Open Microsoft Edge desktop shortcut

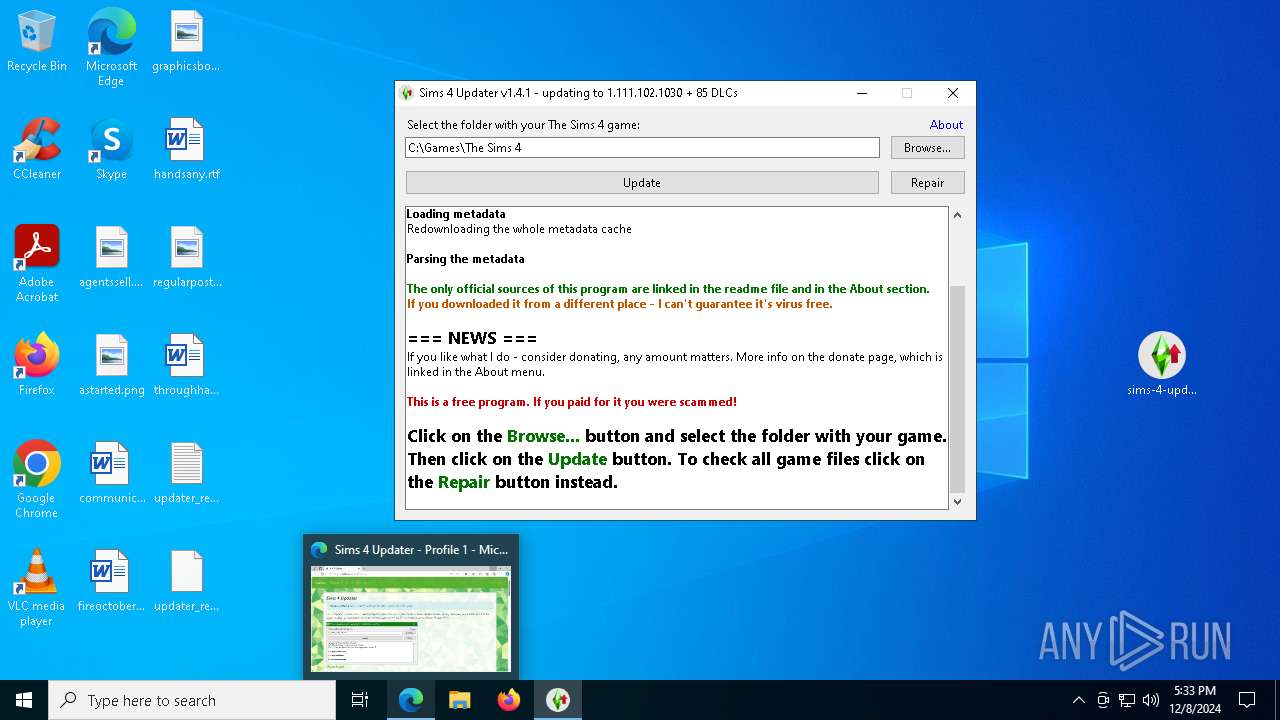click(111, 48)
